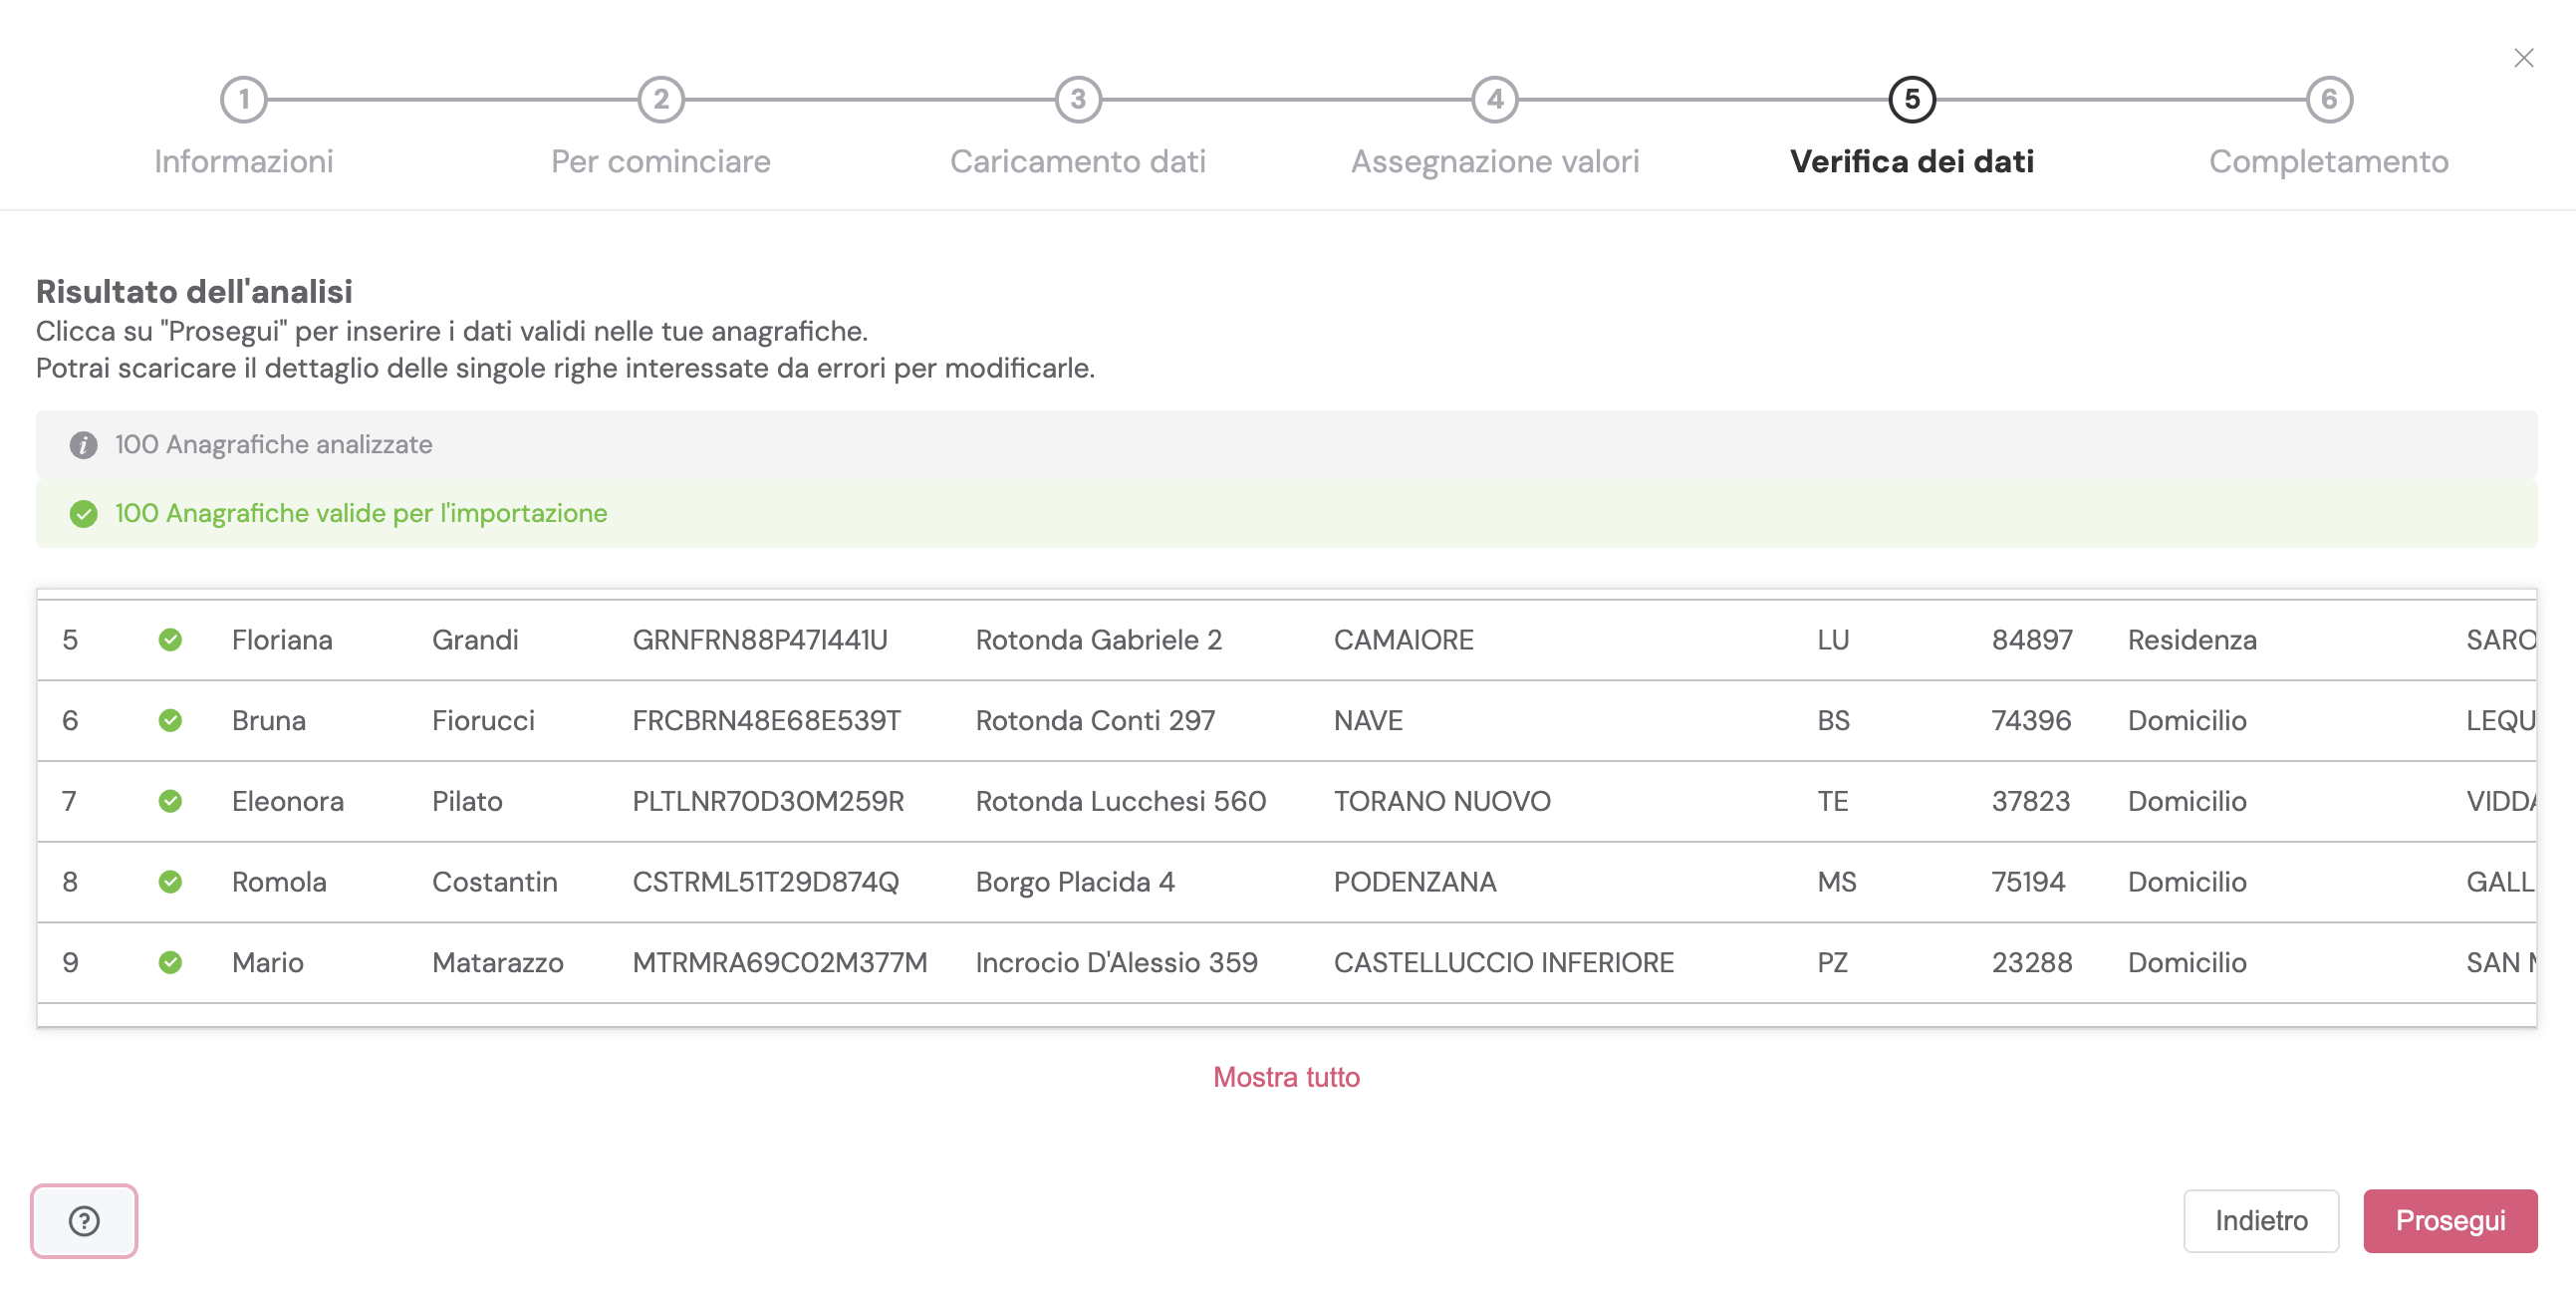This screenshot has width=2576, height=1289.
Task: Click the CASTELLUCCIO INFERIORE city cell
Action: pos(1503,962)
